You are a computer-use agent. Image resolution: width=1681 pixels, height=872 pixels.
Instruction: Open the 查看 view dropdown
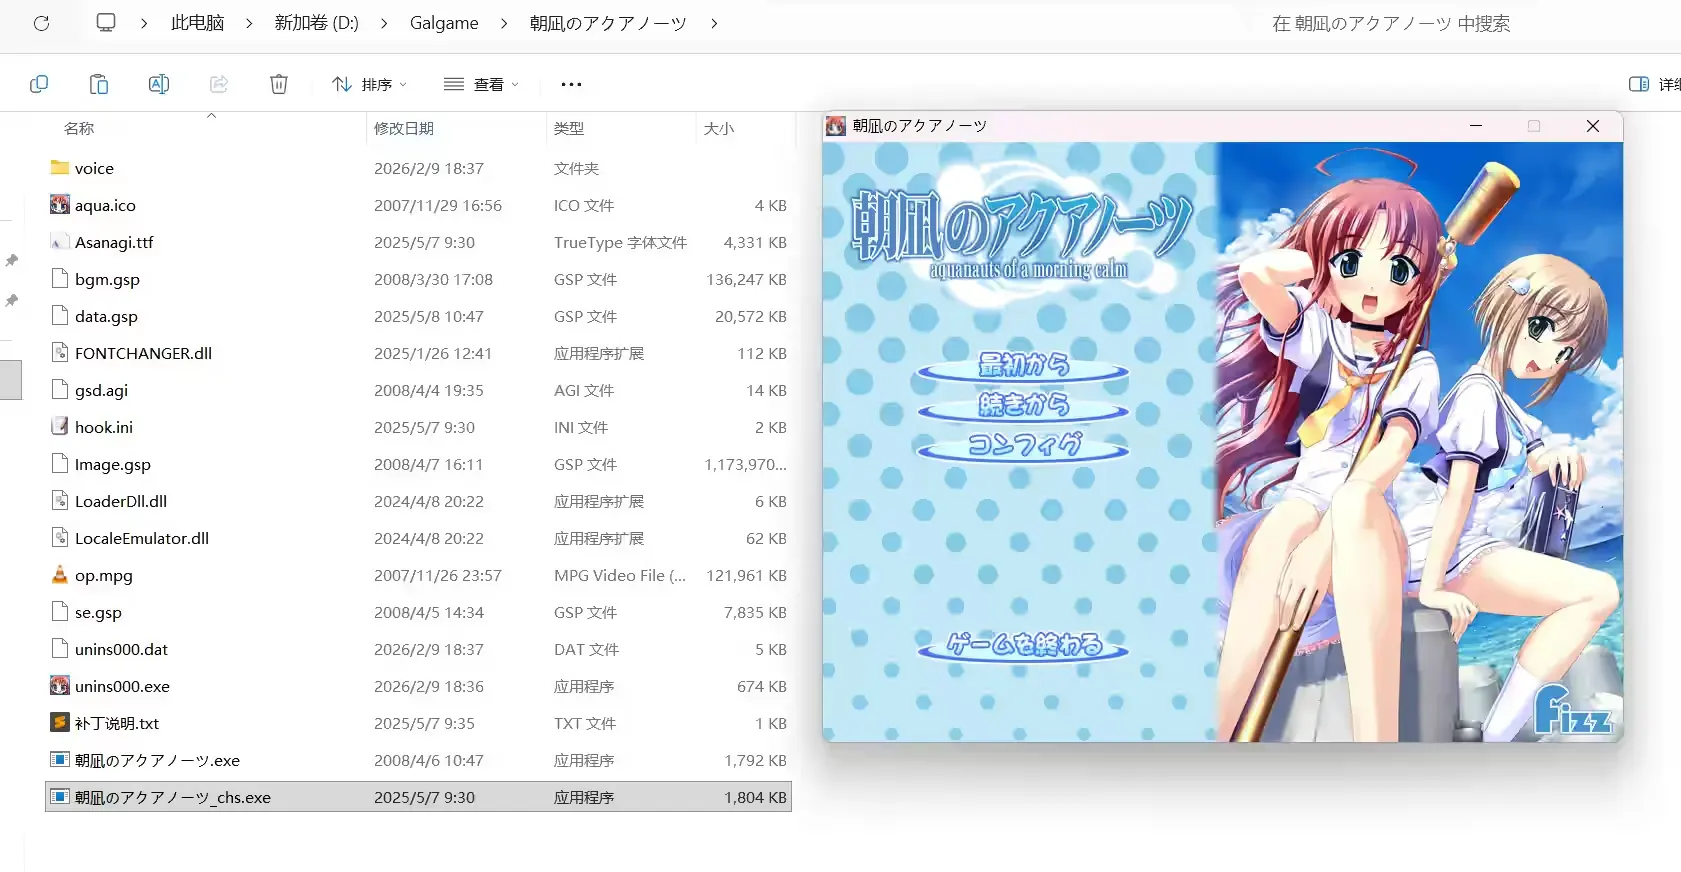pyautogui.click(x=482, y=84)
